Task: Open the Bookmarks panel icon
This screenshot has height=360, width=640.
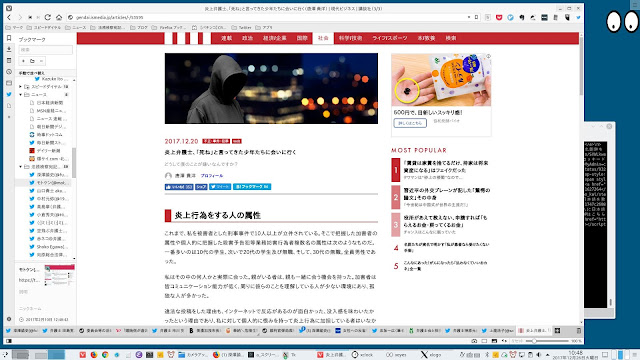Action: point(9,38)
